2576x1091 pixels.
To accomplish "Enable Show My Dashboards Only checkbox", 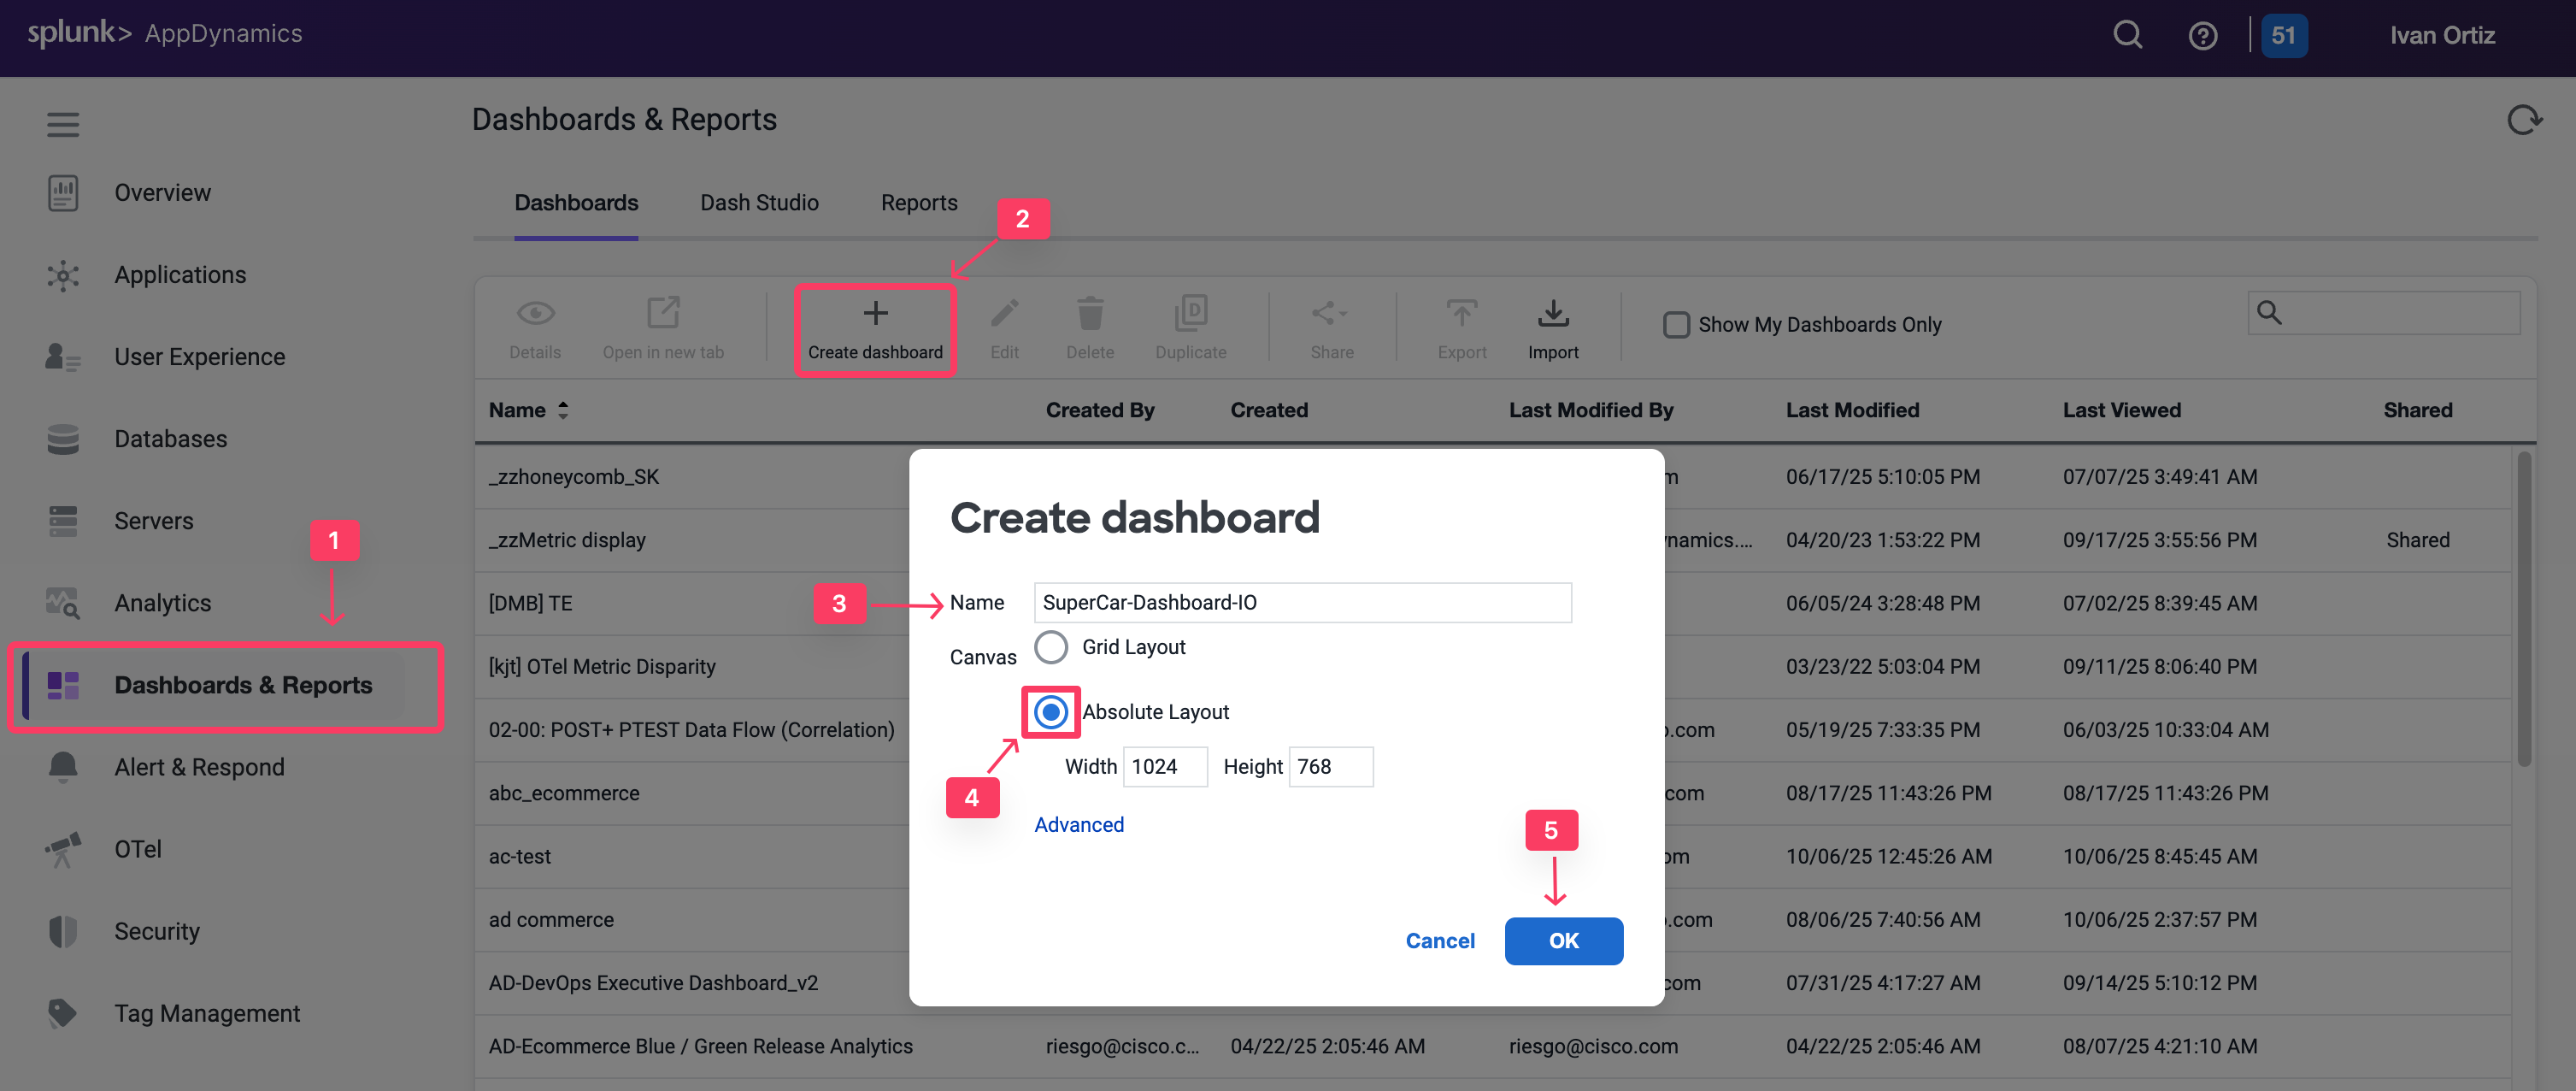I will 1676,323.
